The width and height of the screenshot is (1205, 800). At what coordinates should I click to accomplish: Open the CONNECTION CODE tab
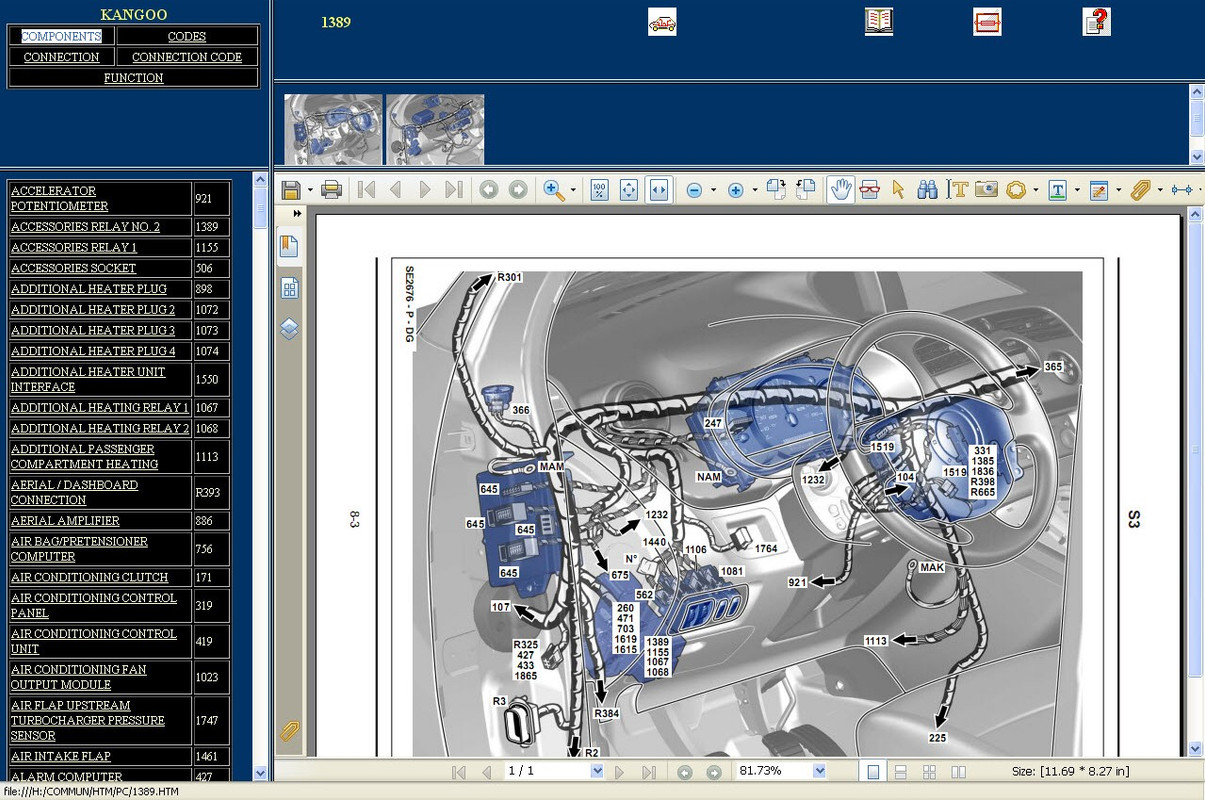tap(187, 57)
